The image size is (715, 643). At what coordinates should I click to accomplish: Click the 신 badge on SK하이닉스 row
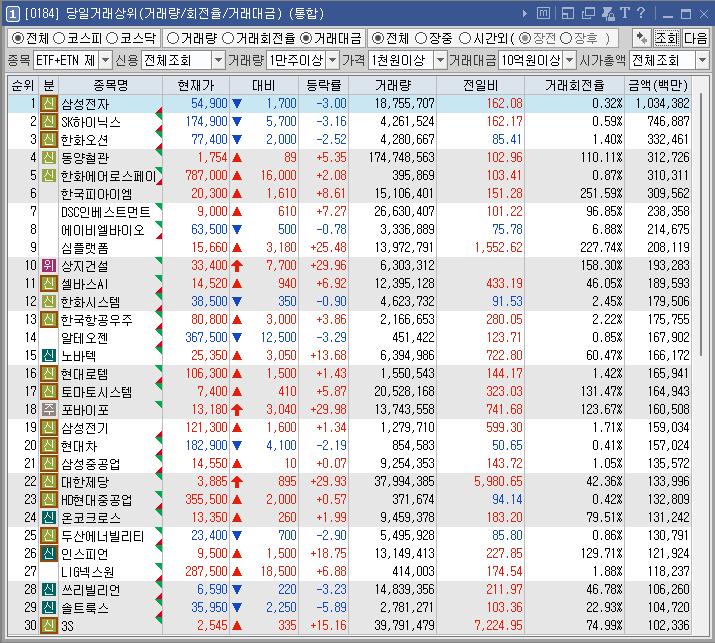tap(49, 121)
